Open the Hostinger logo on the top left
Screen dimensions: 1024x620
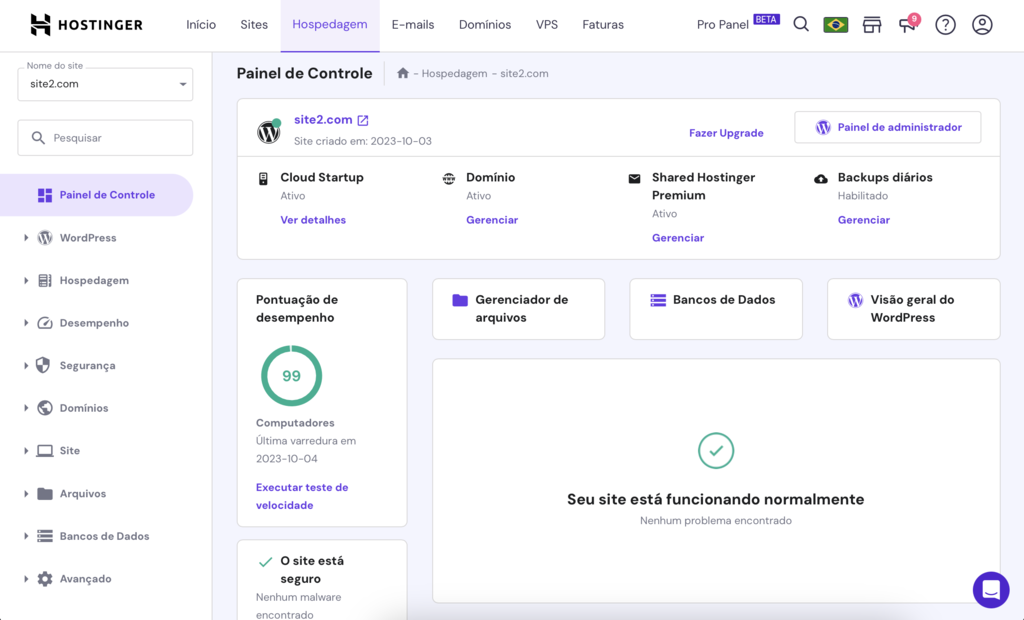pyautogui.click(x=86, y=23)
